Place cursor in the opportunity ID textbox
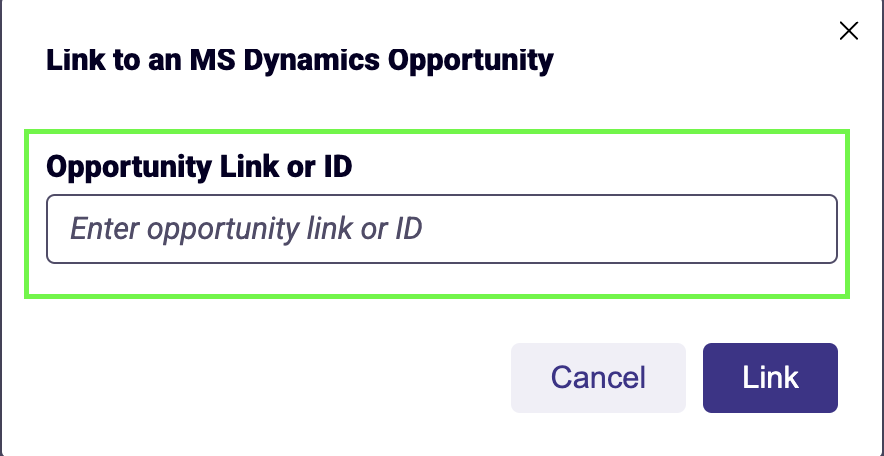Image resolution: width=884 pixels, height=456 pixels. click(442, 229)
